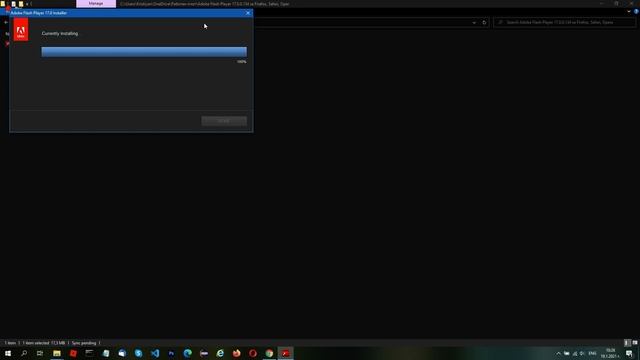
Task: Refresh the File Explorer address bar
Action: [x=484, y=22]
